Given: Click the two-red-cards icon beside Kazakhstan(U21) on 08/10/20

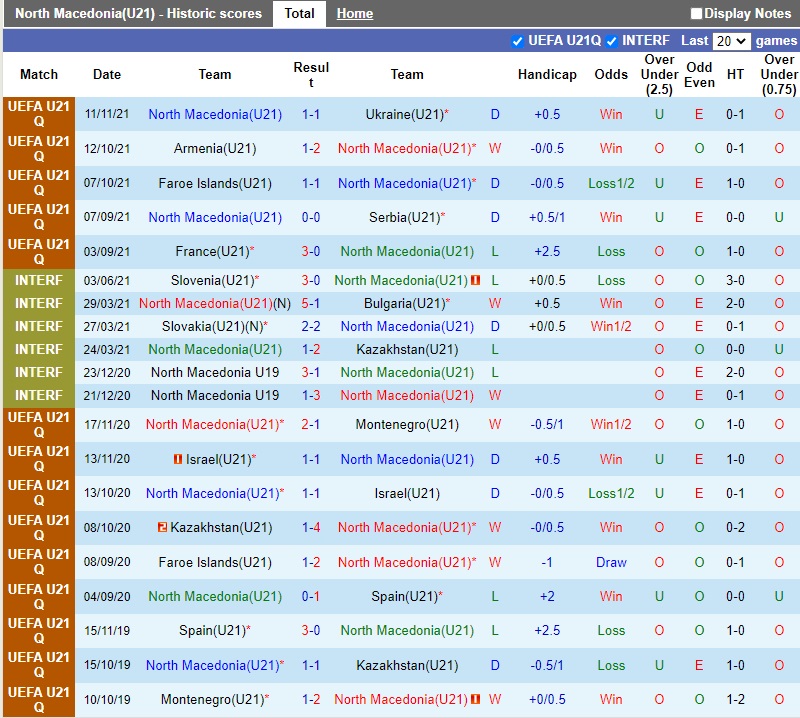Looking at the screenshot, I should pyautogui.click(x=162, y=527).
